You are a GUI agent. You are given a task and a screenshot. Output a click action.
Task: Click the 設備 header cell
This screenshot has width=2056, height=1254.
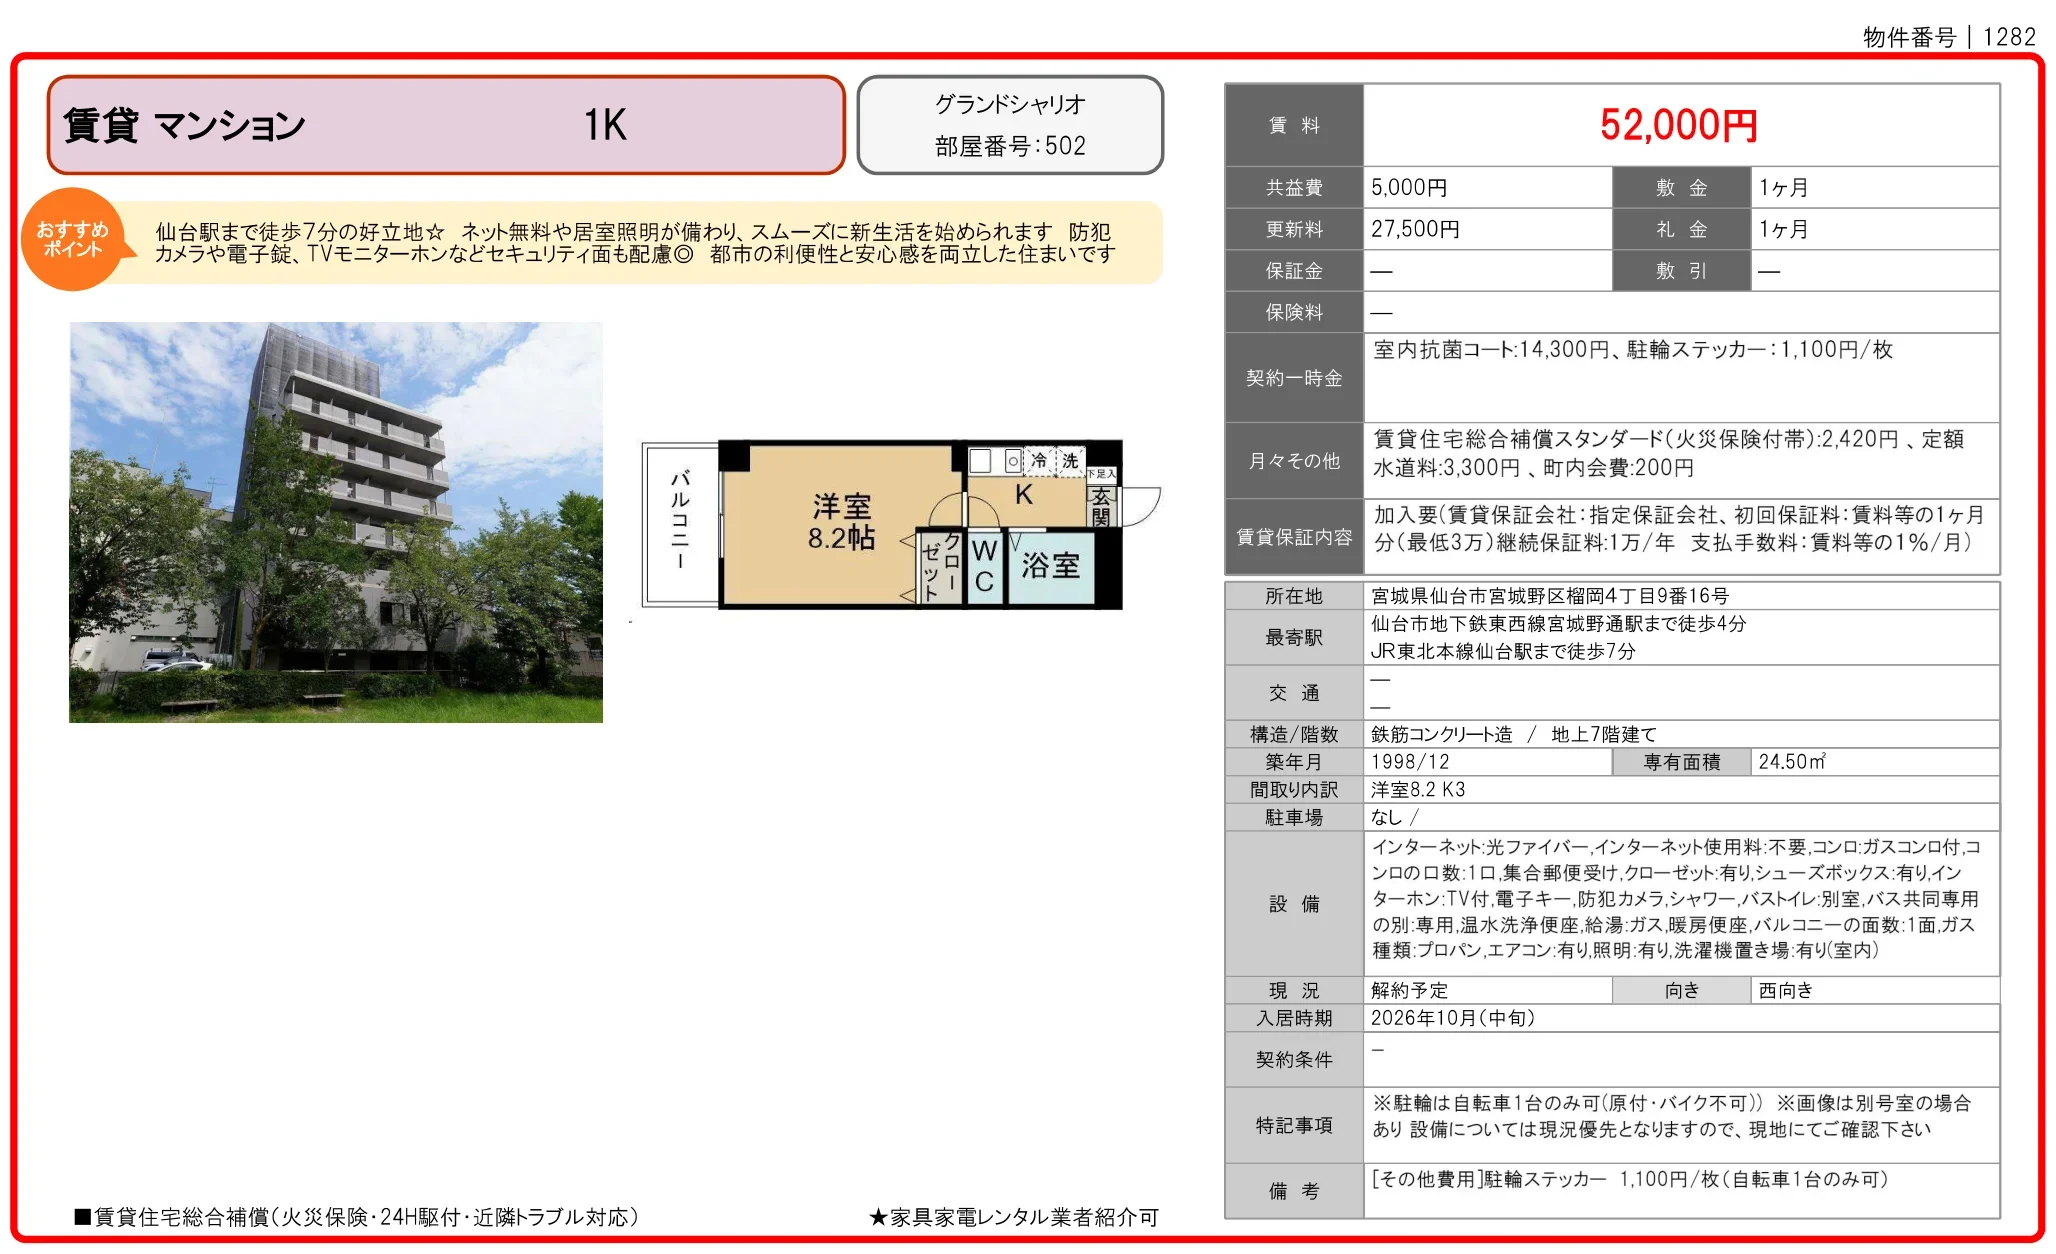click(x=1294, y=904)
